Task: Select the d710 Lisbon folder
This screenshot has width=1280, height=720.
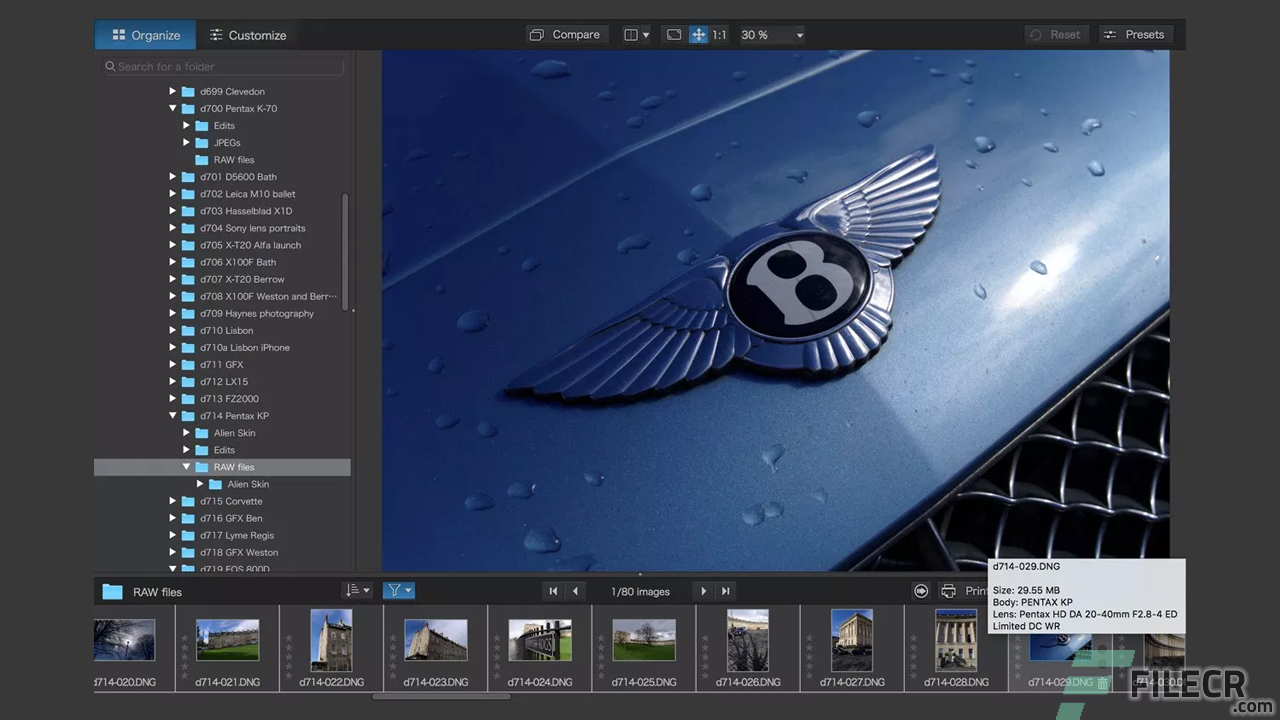Action: point(226,330)
